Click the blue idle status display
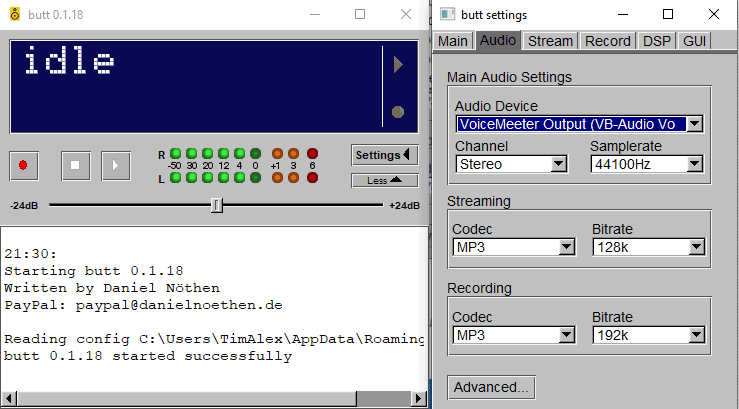This screenshot has height=409, width=739. pyautogui.click(x=214, y=87)
